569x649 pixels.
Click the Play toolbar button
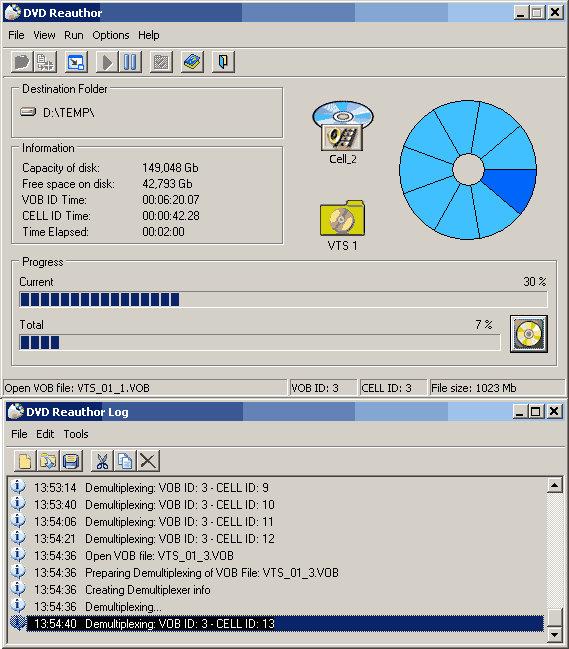(108, 62)
